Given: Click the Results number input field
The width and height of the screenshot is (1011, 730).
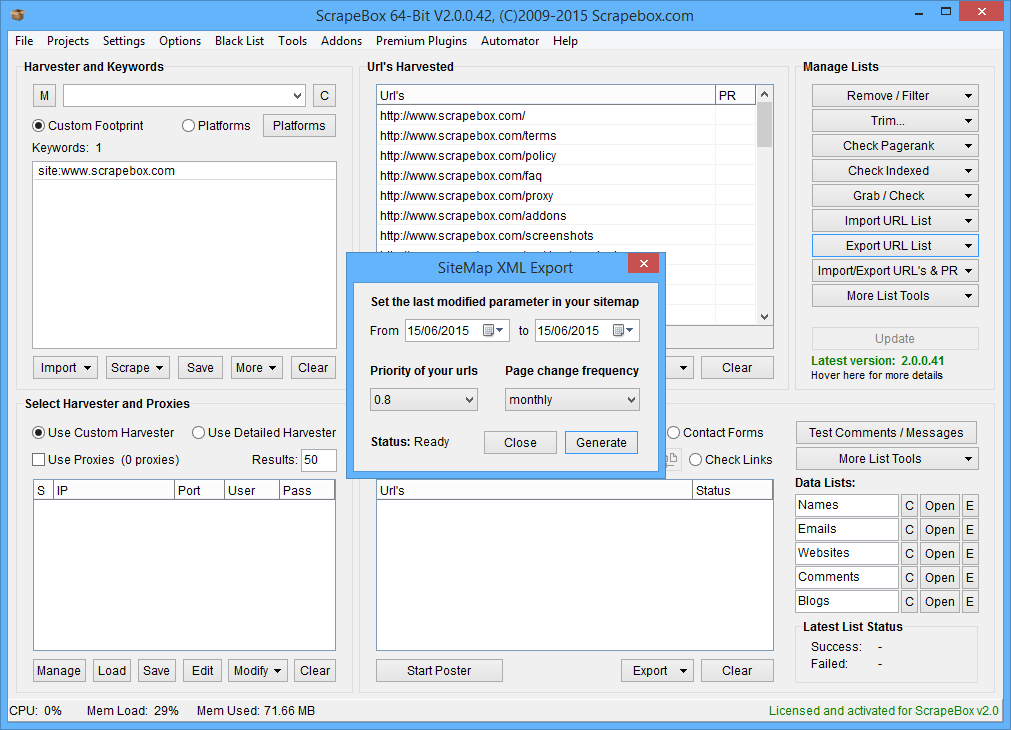Looking at the screenshot, I should 318,460.
